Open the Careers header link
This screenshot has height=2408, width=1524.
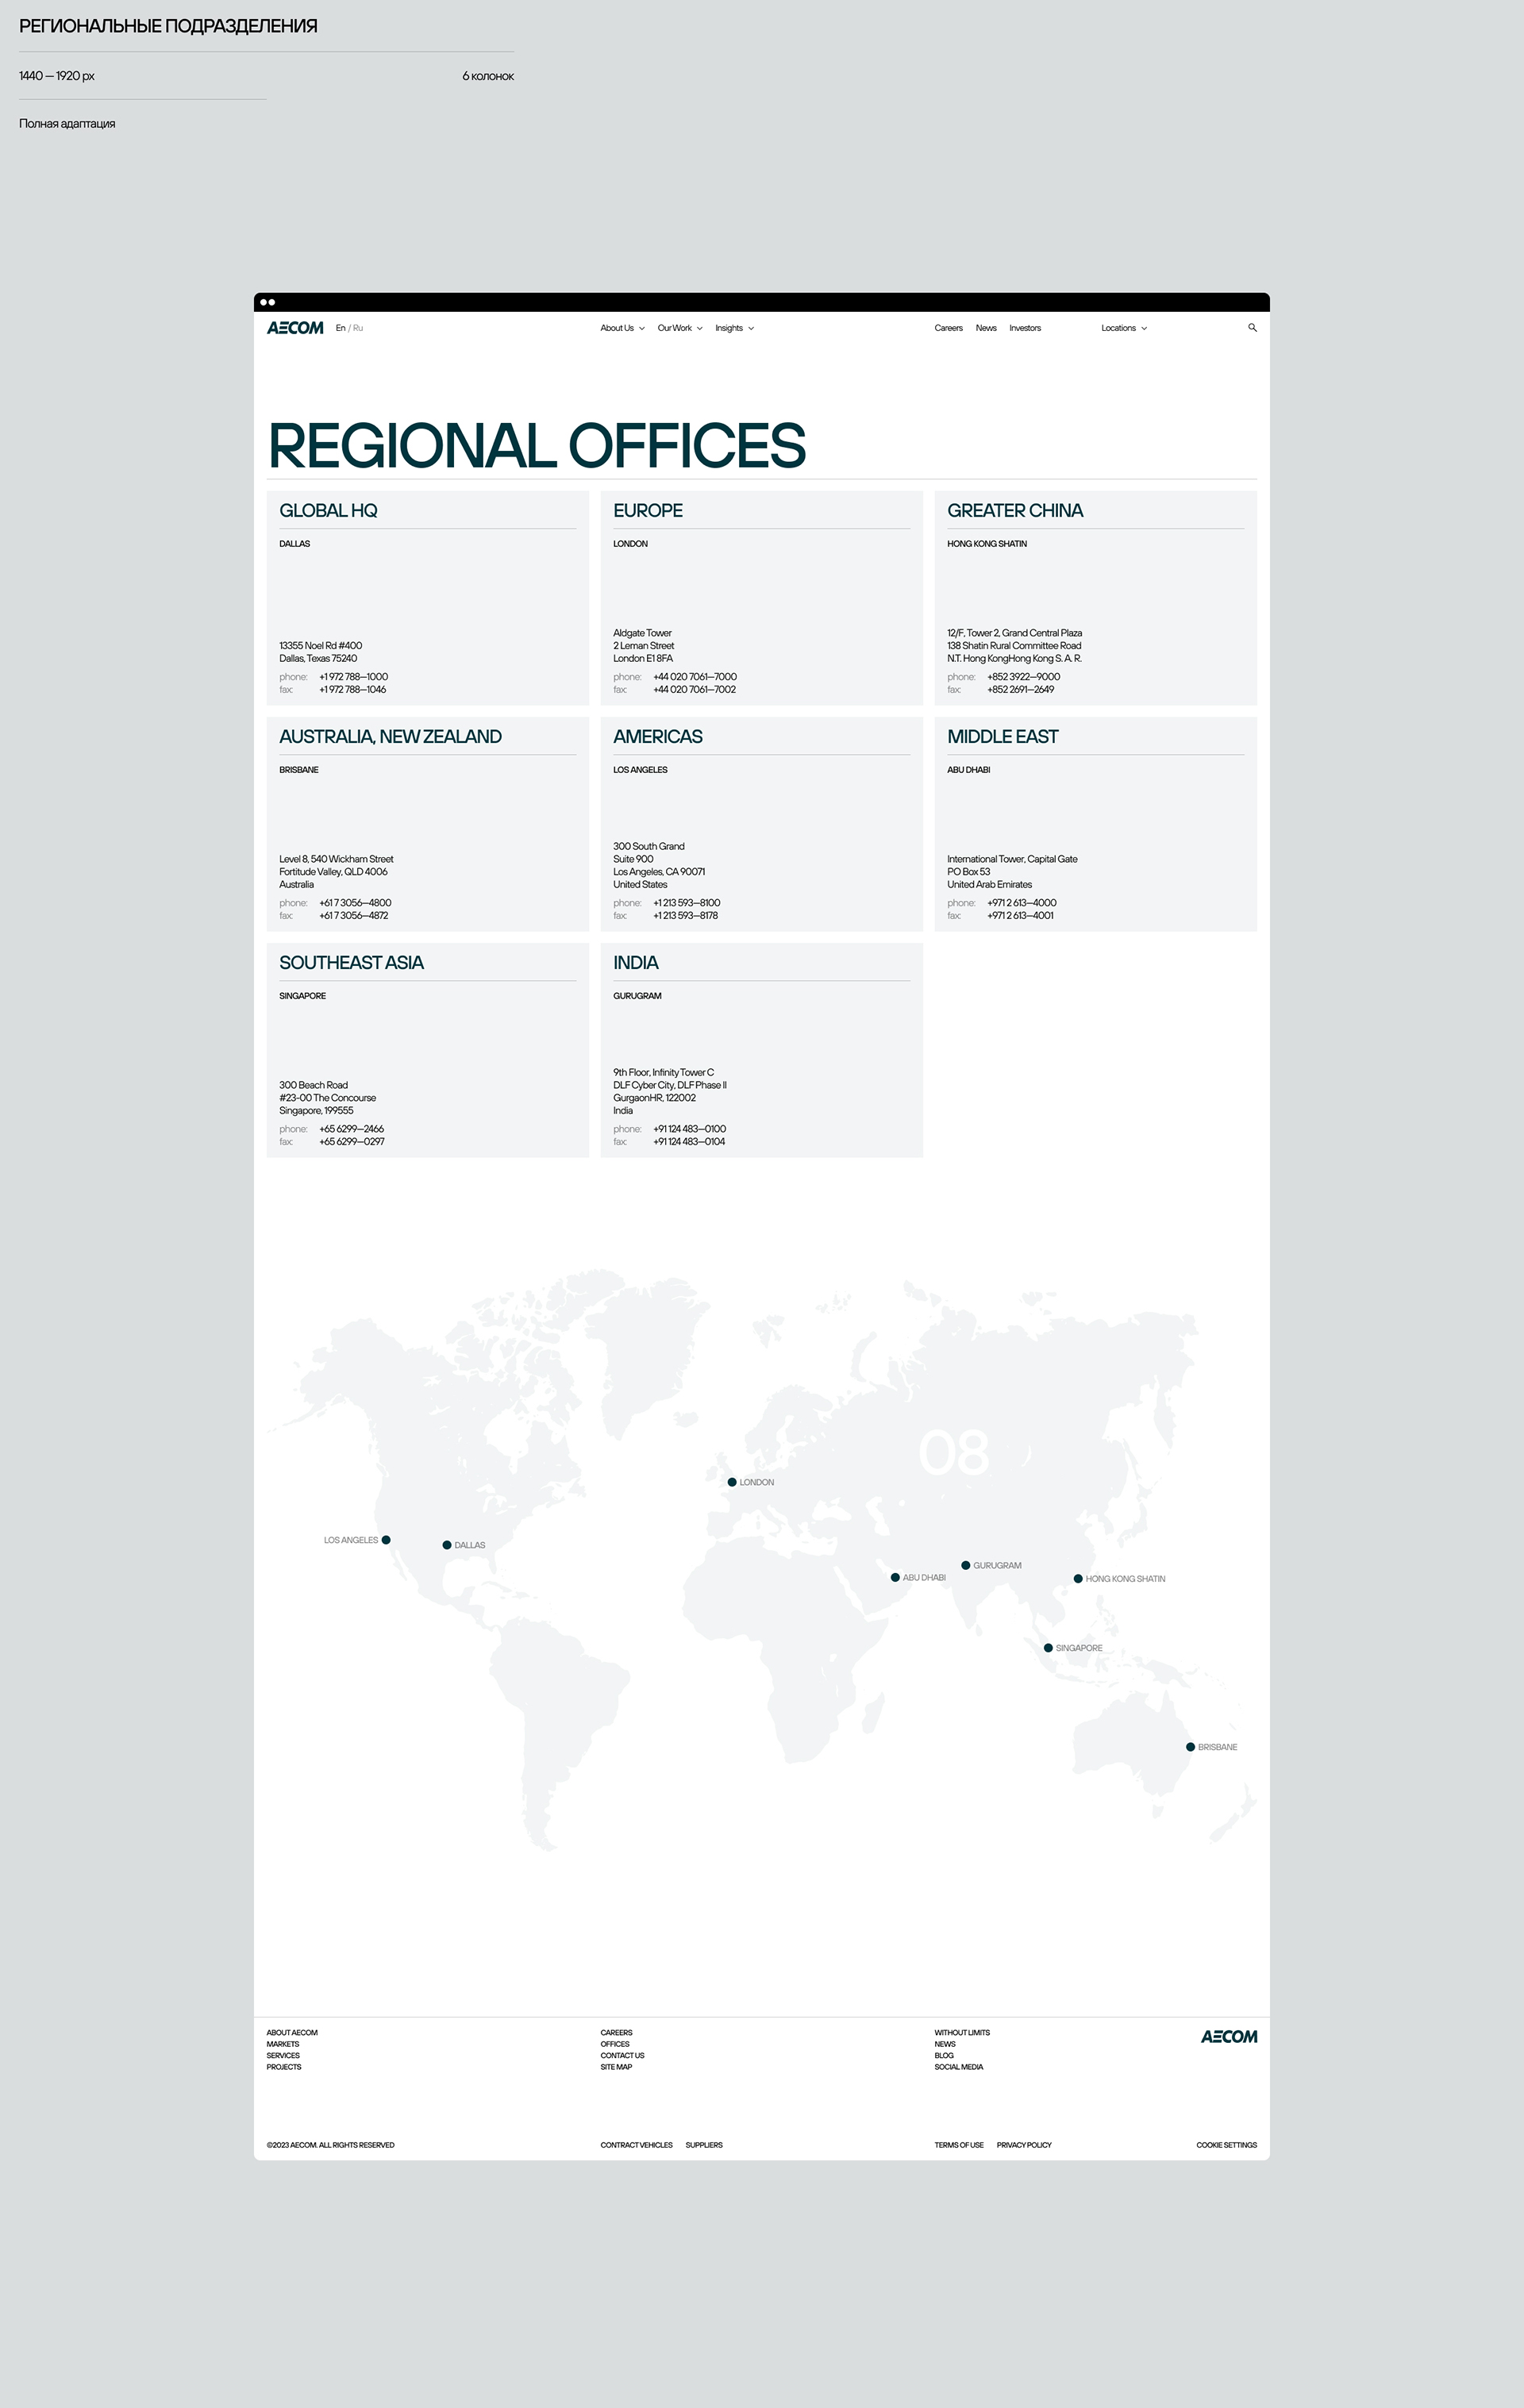[948, 328]
